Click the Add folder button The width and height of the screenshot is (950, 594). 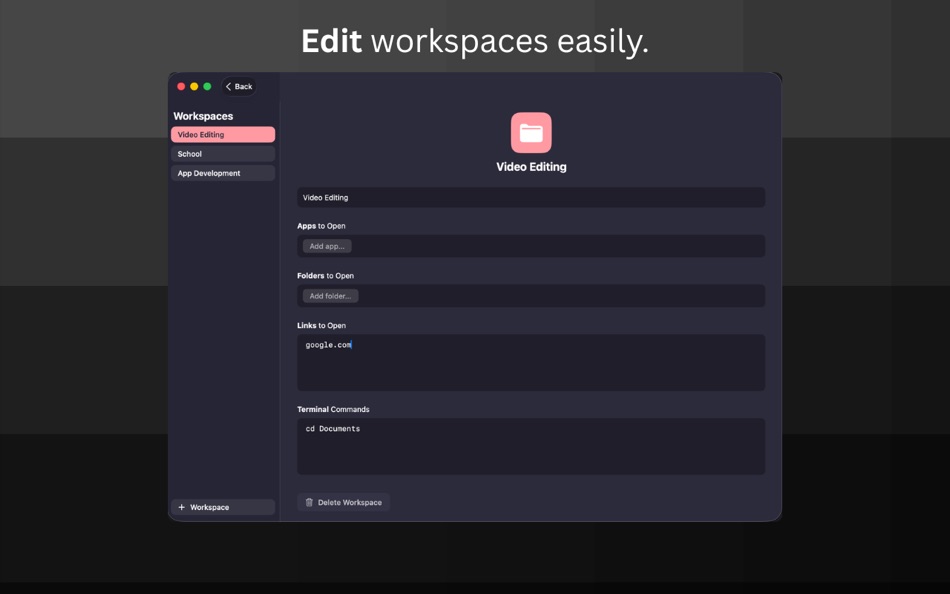(x=330, y=295)
